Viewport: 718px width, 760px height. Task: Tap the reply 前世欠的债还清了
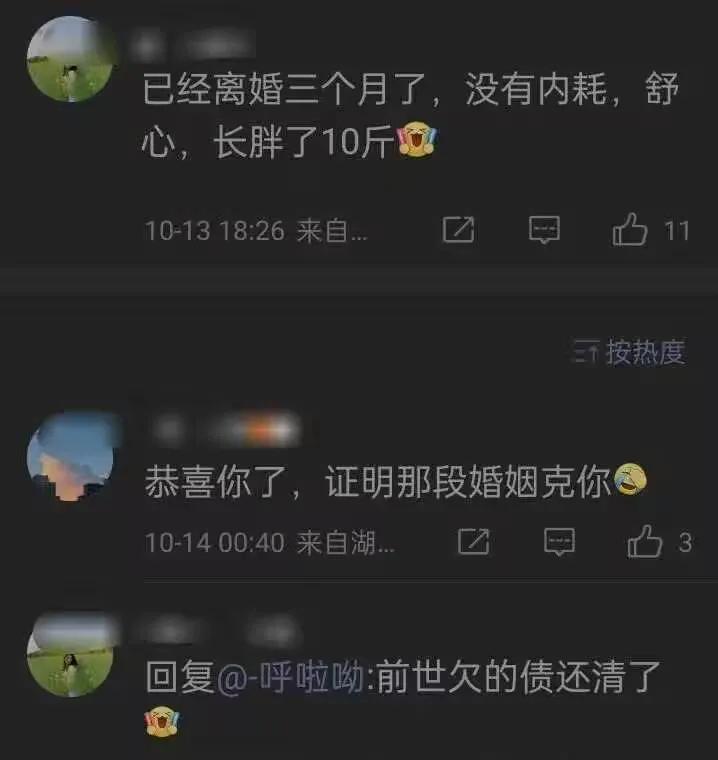pos(517,677)
